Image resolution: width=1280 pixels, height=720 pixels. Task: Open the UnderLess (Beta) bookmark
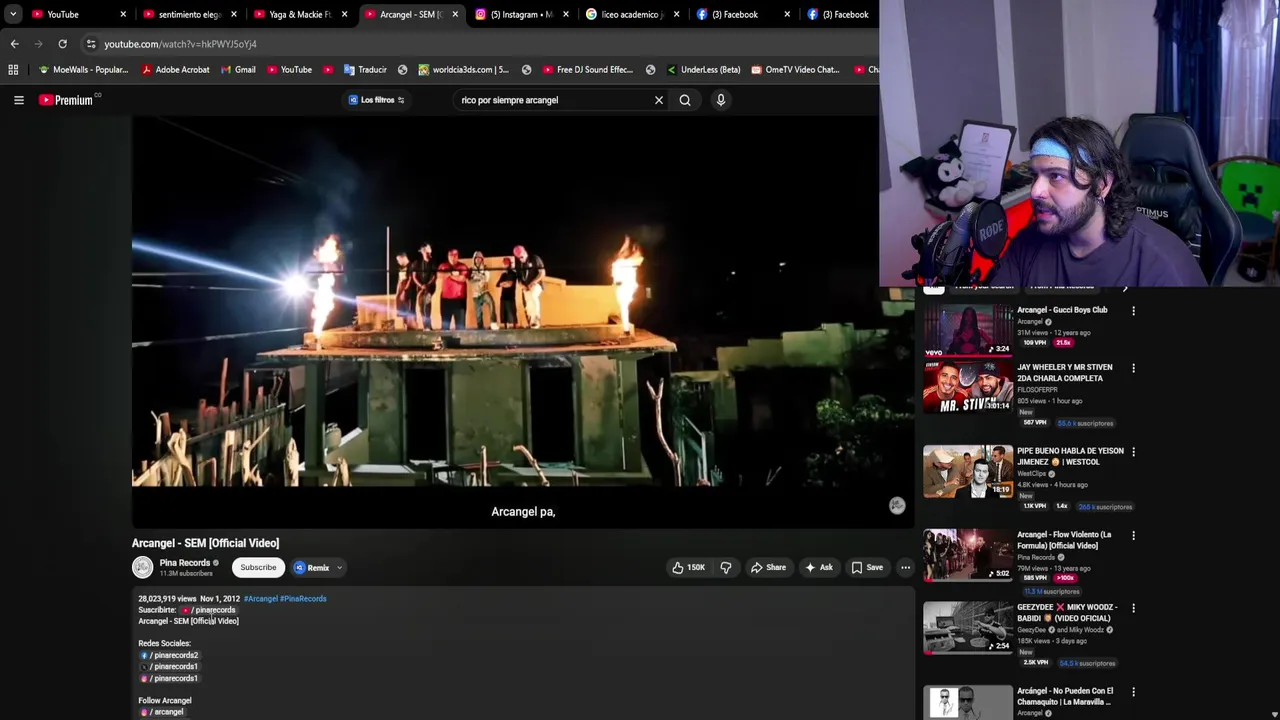(x=703, y=70)
